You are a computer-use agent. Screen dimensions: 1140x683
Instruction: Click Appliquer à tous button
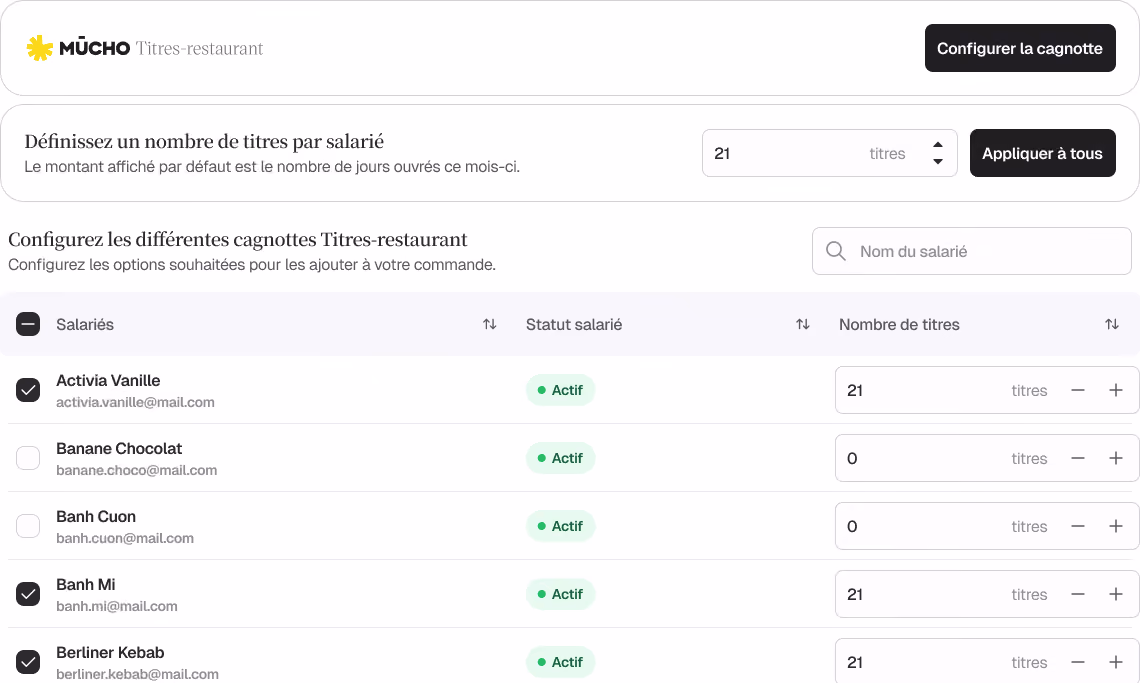(1043, 153)
